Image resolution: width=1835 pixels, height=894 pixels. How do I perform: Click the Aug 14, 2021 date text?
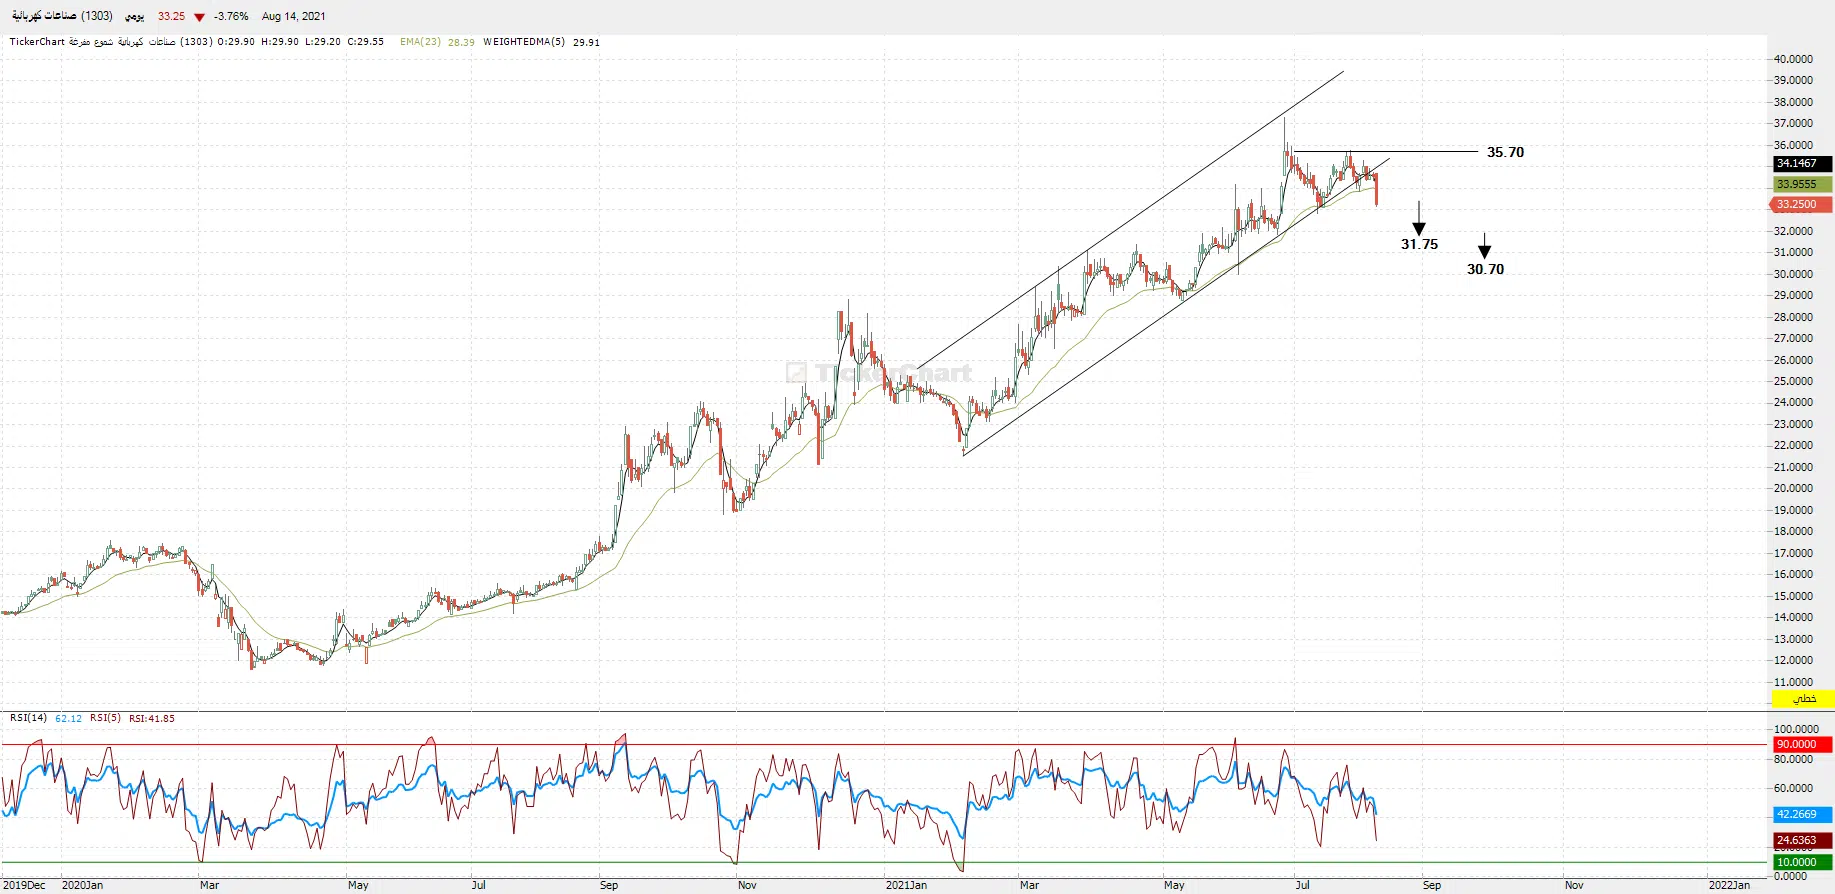click(x=293, y=16)
